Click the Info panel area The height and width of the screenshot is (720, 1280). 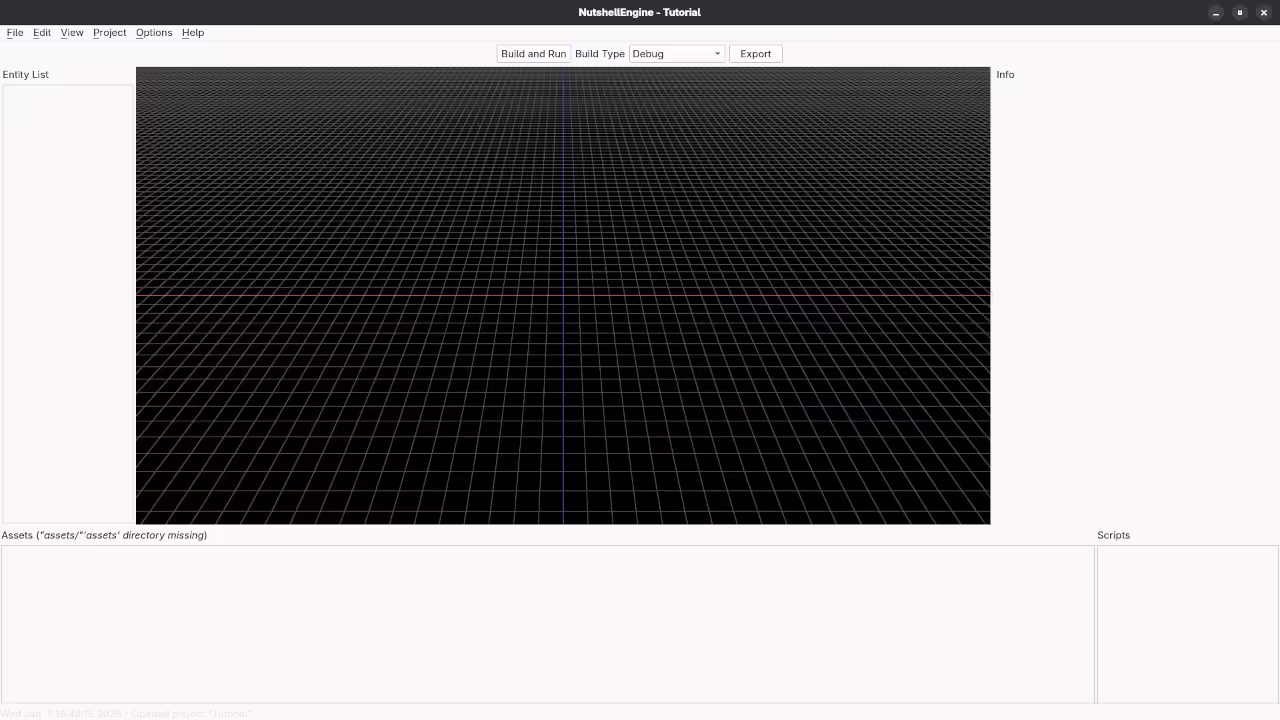[1135, 300]
